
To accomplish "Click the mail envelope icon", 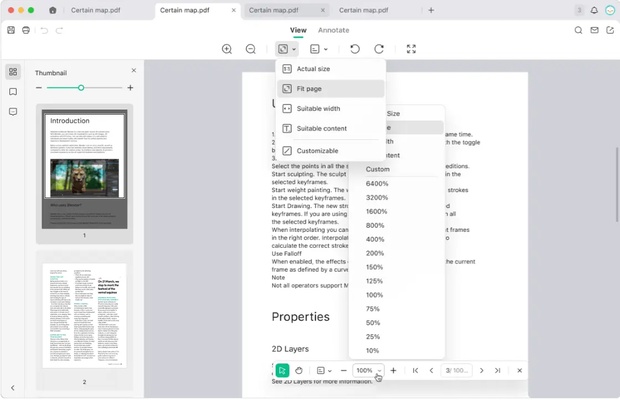I will (594, 30).
